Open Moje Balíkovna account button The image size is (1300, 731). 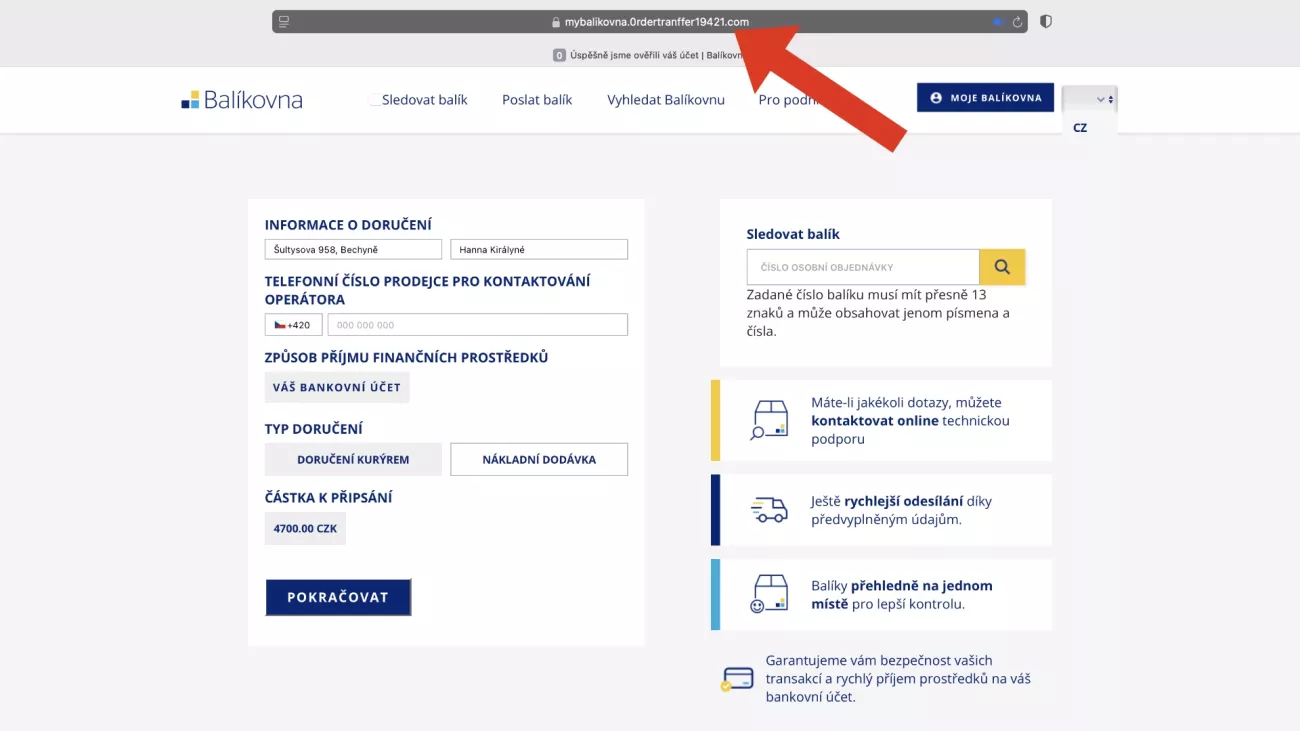coord(985,98)
